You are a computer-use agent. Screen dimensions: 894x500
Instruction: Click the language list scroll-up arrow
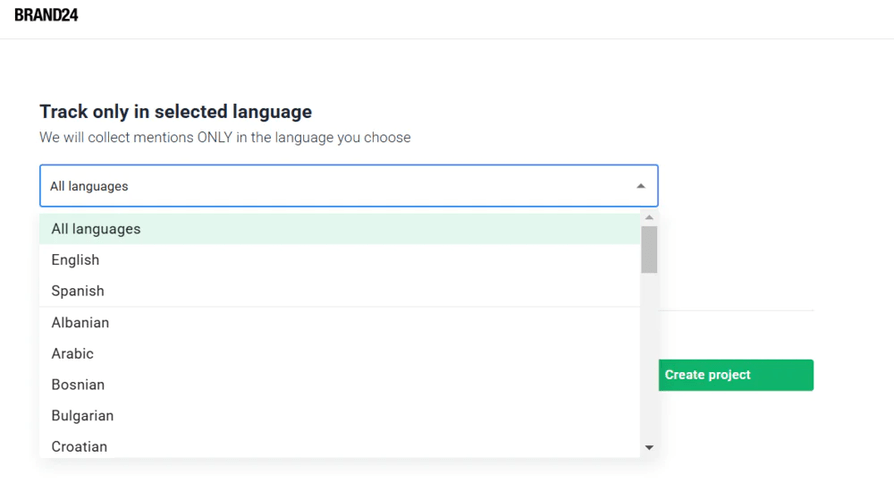pyautogui.click(x=649, y=218)
